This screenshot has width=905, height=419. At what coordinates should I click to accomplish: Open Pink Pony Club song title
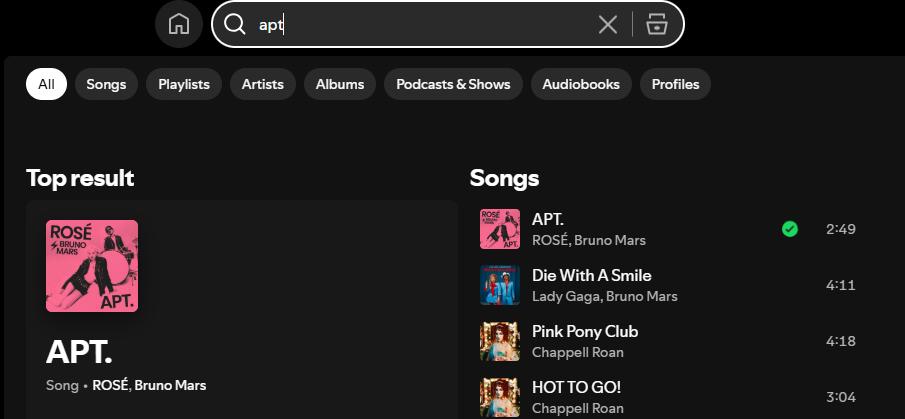click(585, 331)
